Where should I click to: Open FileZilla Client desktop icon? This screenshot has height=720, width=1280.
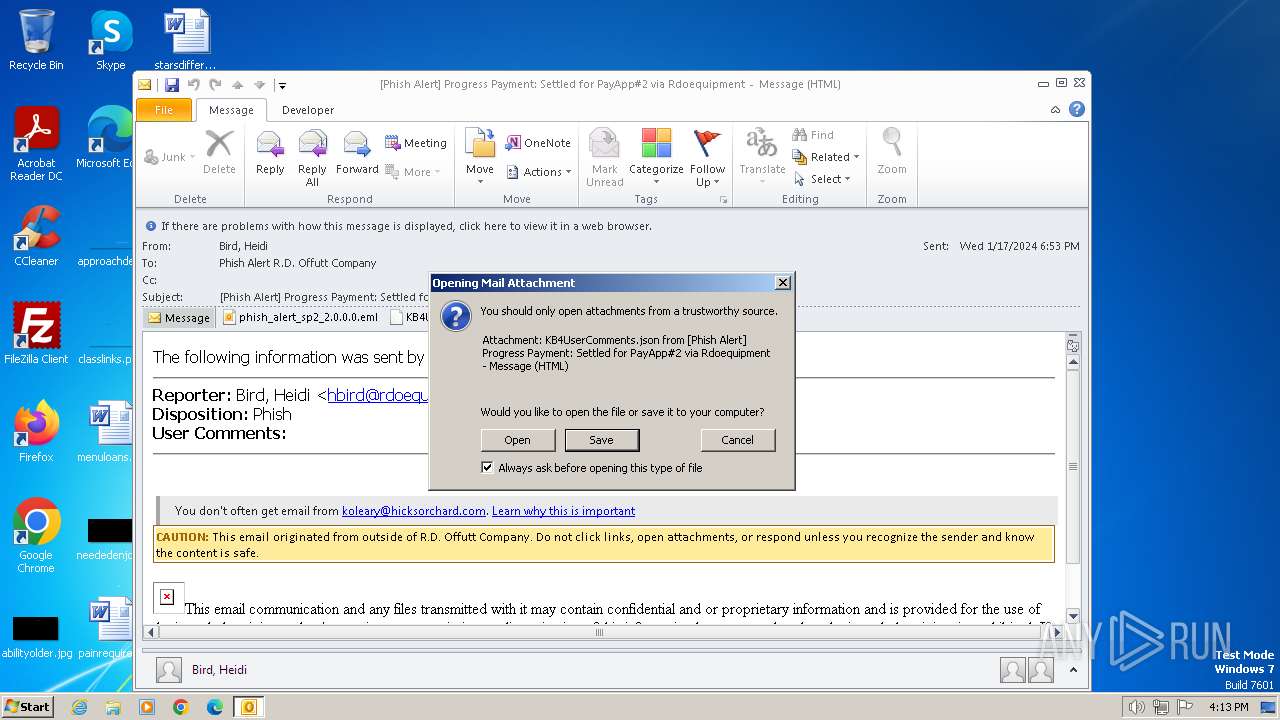click(x=36, y=334)
